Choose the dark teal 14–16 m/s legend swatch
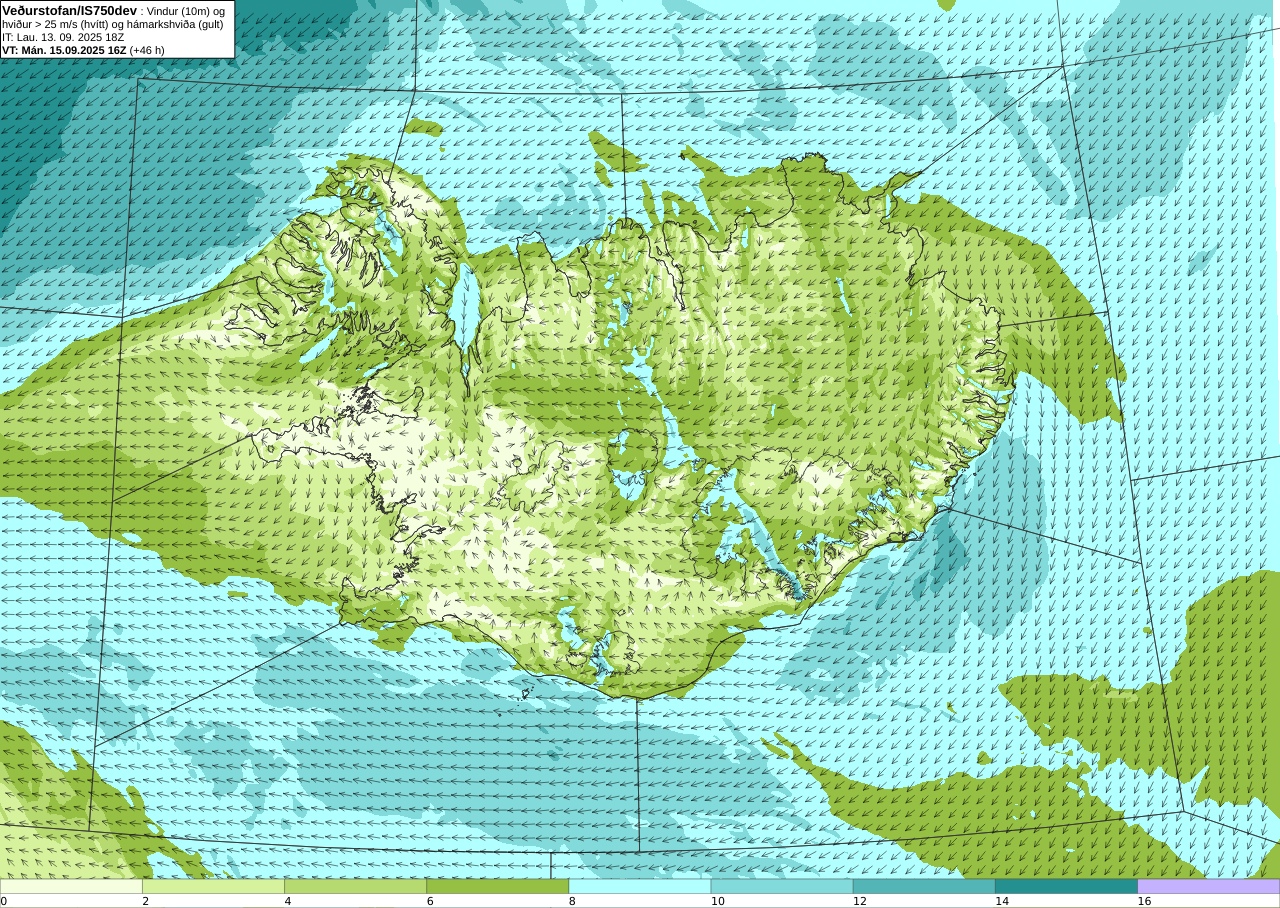 coord(1066,886)
